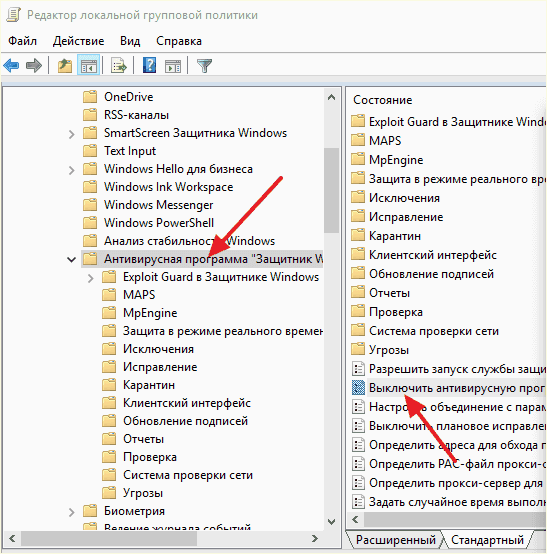The height and width of the screenshot is (554, 547).
Task: Select Исключения folder in the tree
Action: pos(158,349)
